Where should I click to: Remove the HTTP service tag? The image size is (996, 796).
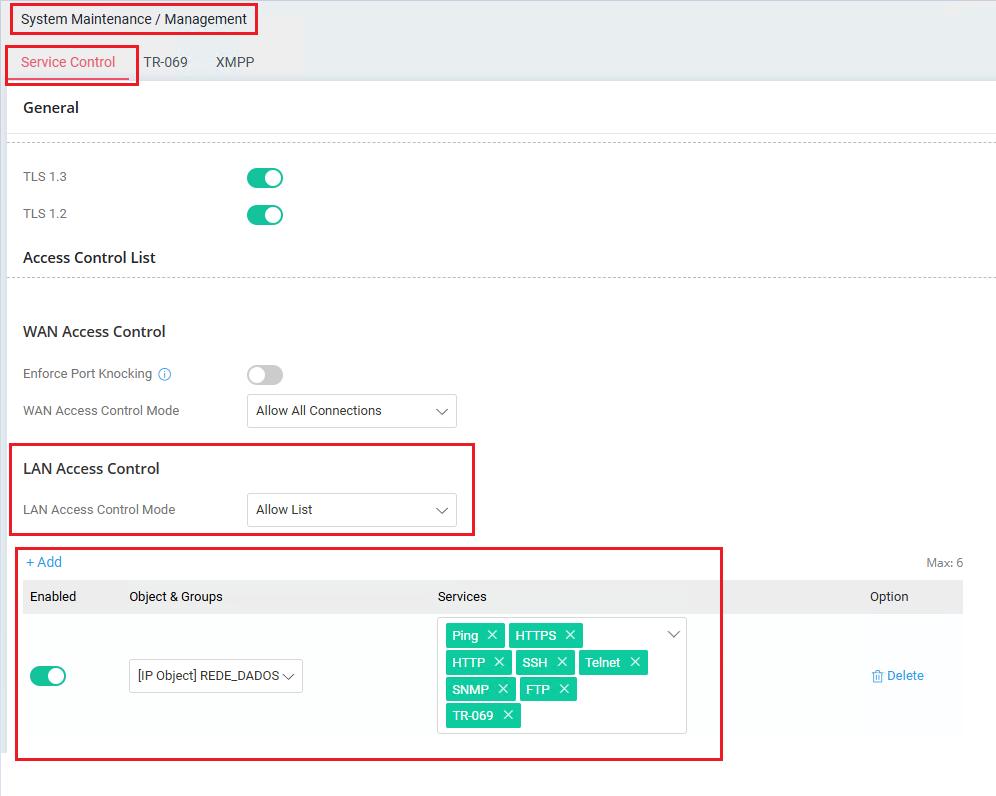499,662
